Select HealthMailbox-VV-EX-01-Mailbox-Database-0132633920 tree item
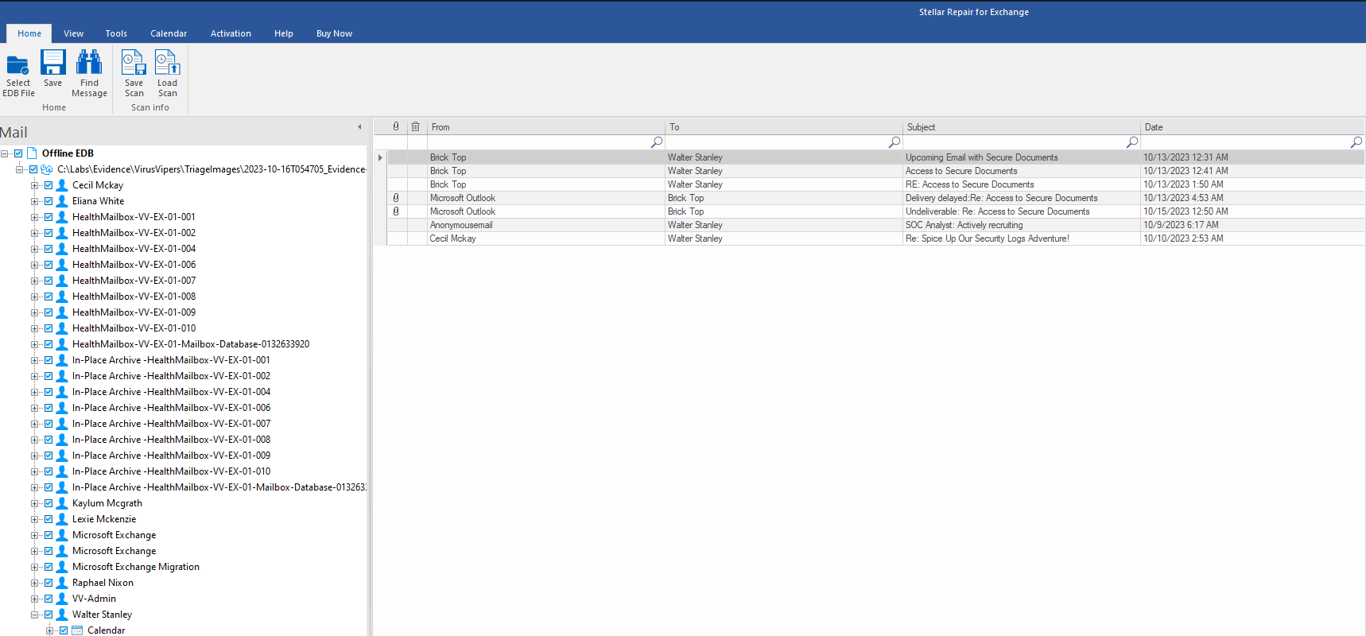 click(190, 344)
